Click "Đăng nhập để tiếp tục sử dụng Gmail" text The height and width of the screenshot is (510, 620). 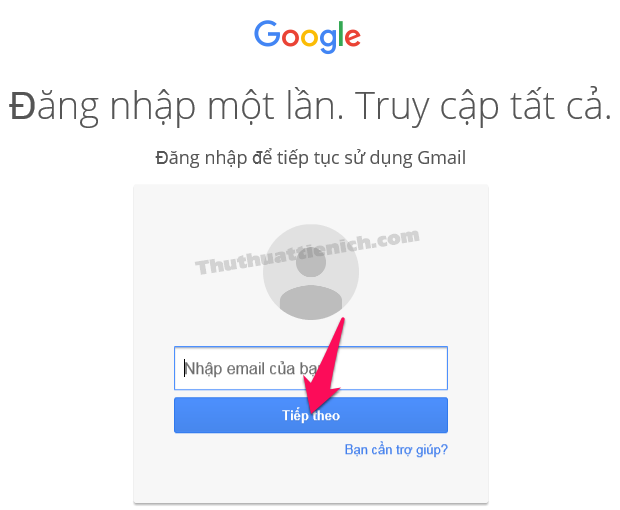(x=311, y=158)
